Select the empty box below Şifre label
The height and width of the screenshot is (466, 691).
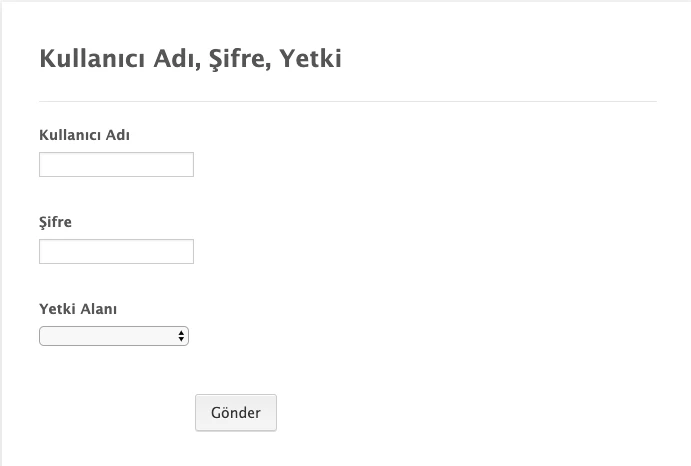116,251
